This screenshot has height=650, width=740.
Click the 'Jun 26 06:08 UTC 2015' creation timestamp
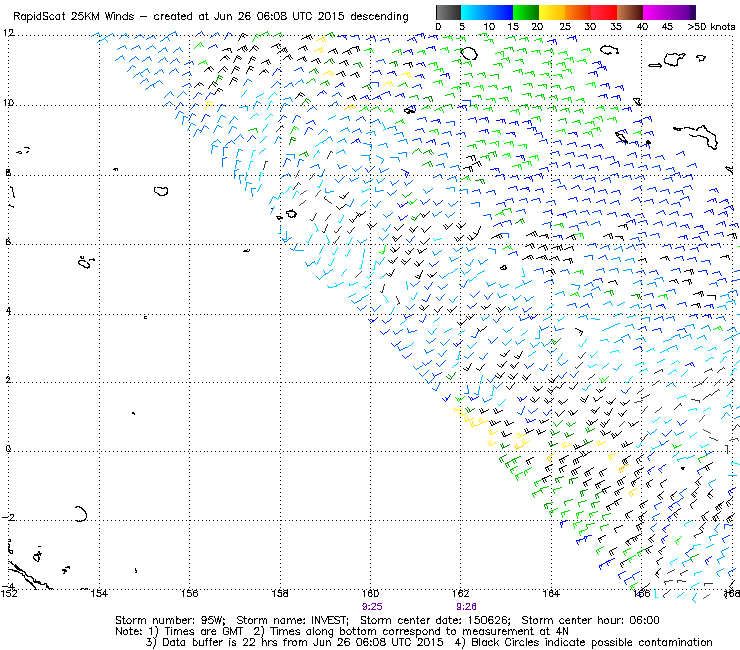(279, 16)
